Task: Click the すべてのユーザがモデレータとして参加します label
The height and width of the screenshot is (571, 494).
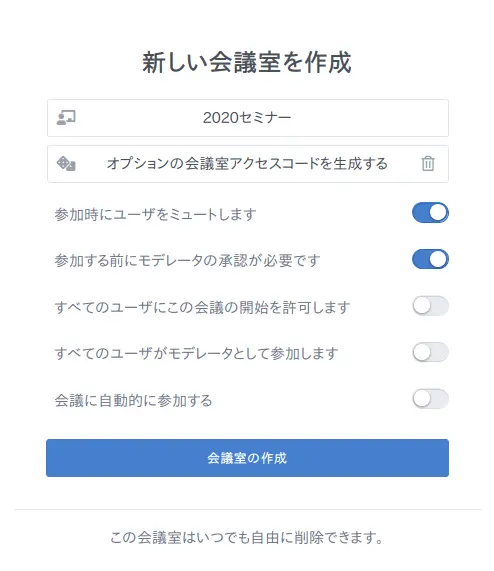Action: coord(197,354)
